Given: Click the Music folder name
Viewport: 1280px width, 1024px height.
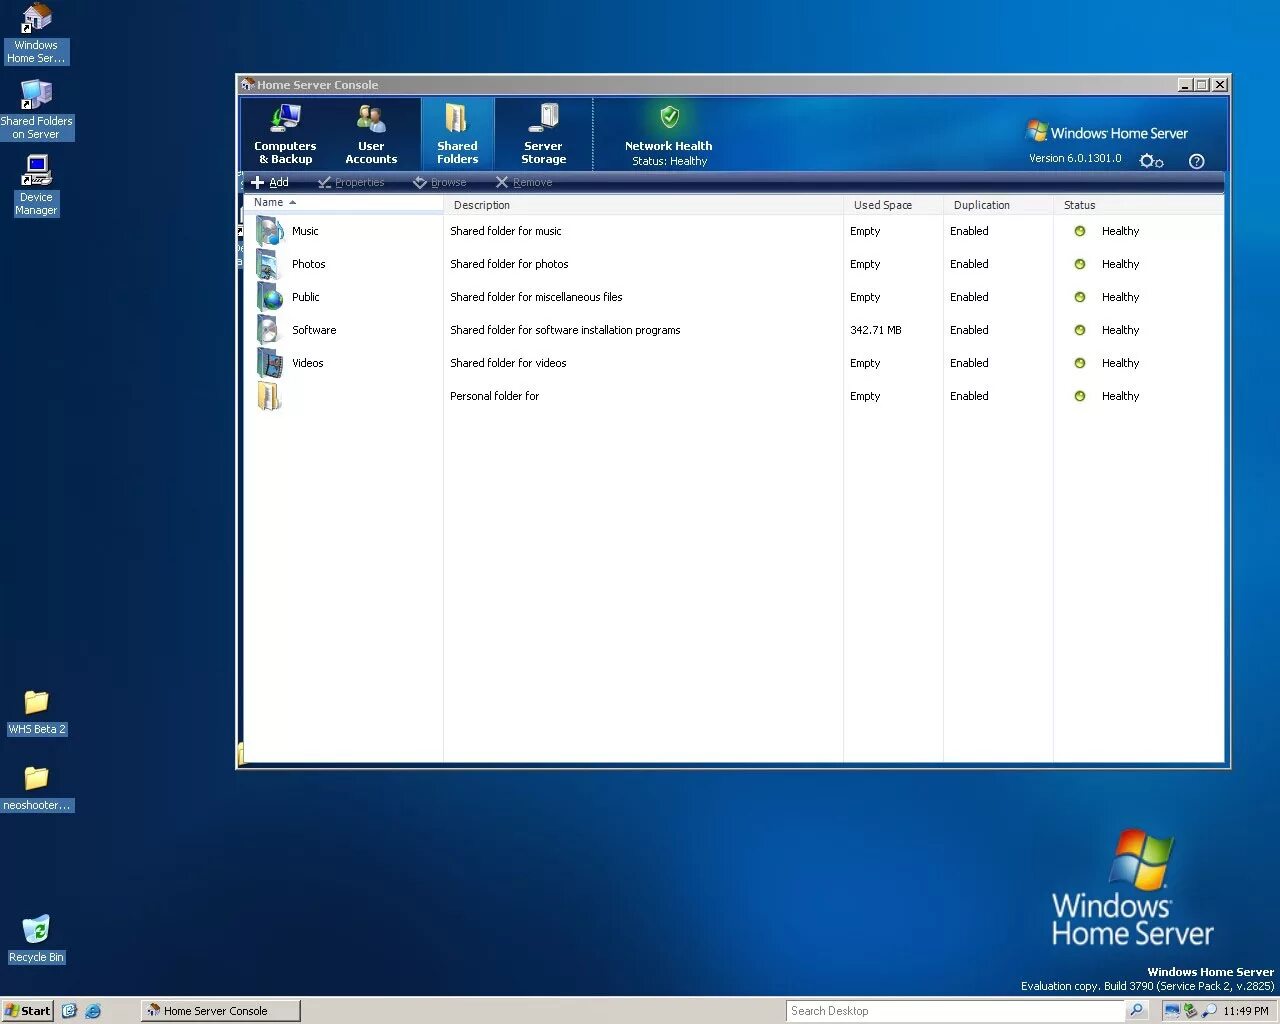Looking at the screenshot, I should [x=305, y=231].
